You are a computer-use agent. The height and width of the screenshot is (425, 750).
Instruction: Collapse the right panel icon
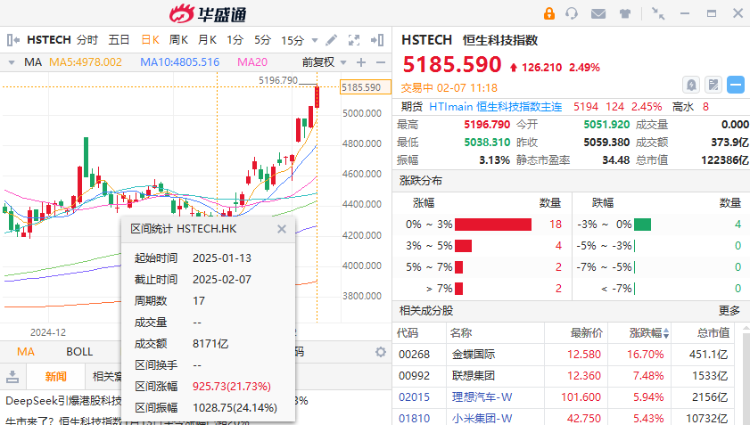[x=377, y=40]
